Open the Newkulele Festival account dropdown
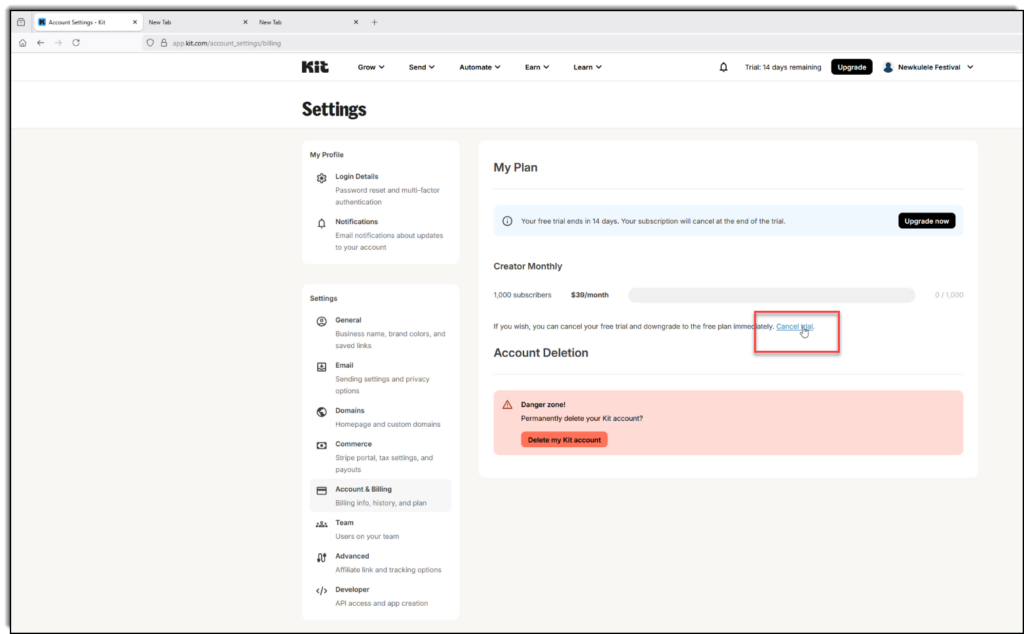1024x634 pixels. click(x=928, y=67)
